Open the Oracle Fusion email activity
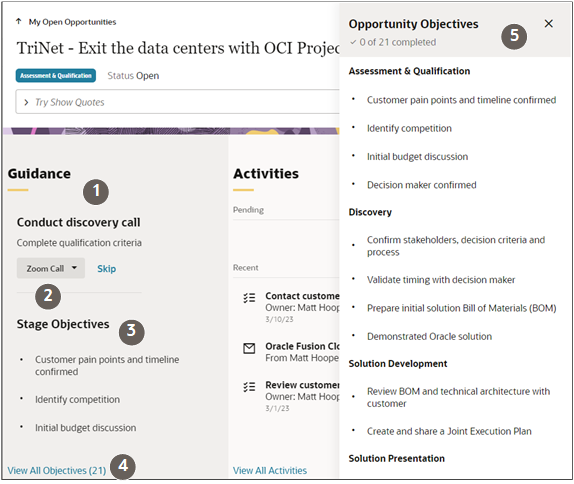This screenshot has width=574, height=484. pos(302,352)
